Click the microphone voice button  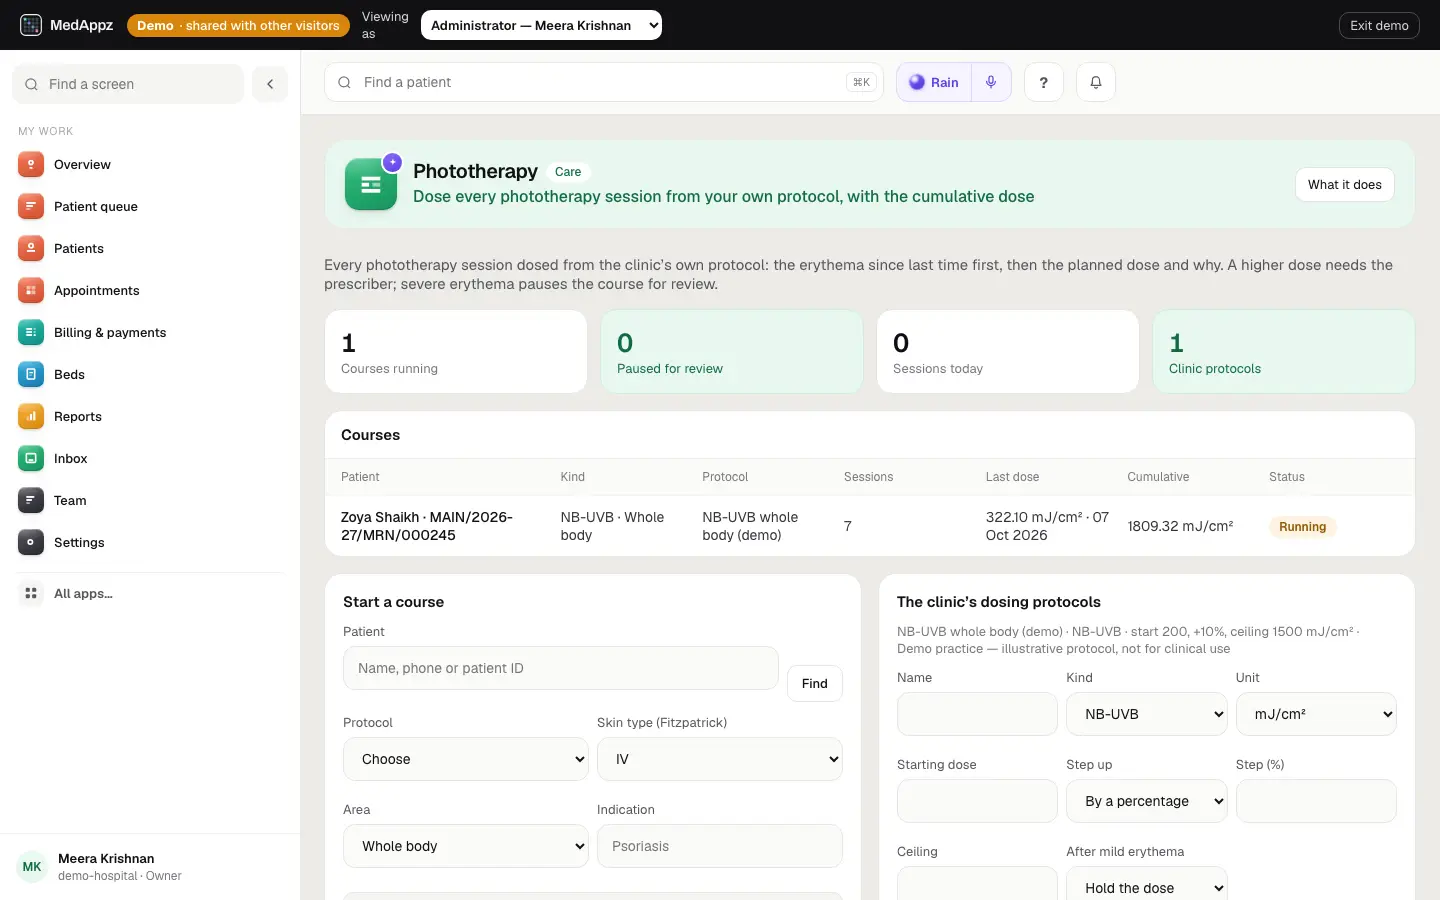pyautogui.click(x=991, y=82)
